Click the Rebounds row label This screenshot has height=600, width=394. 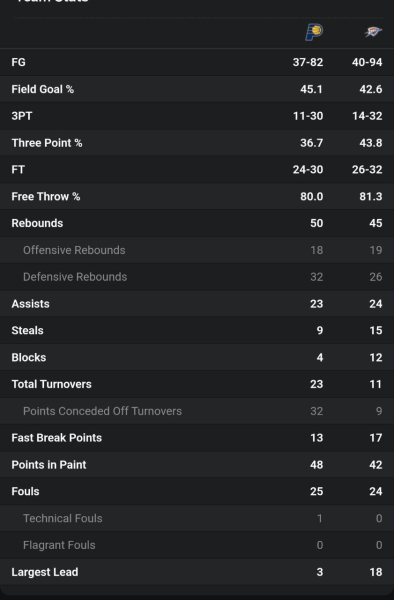(x=37, y=223)
